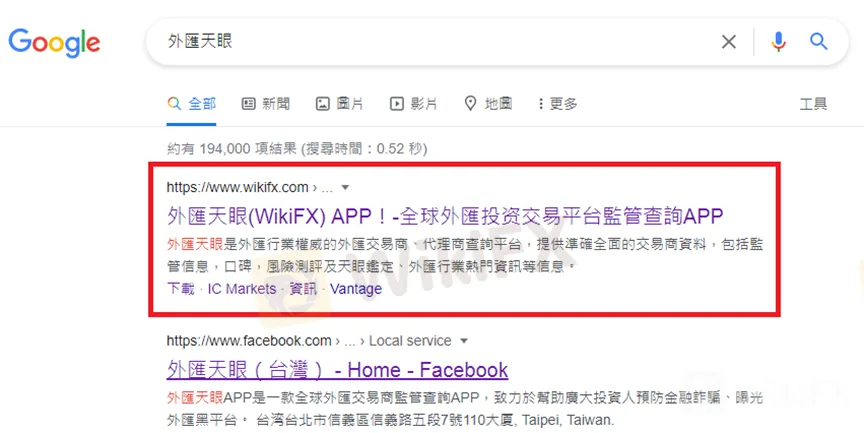Open the 外匯天眼(WikiFX) APP result title
The image size is (864, 433).
pos(445,216)
